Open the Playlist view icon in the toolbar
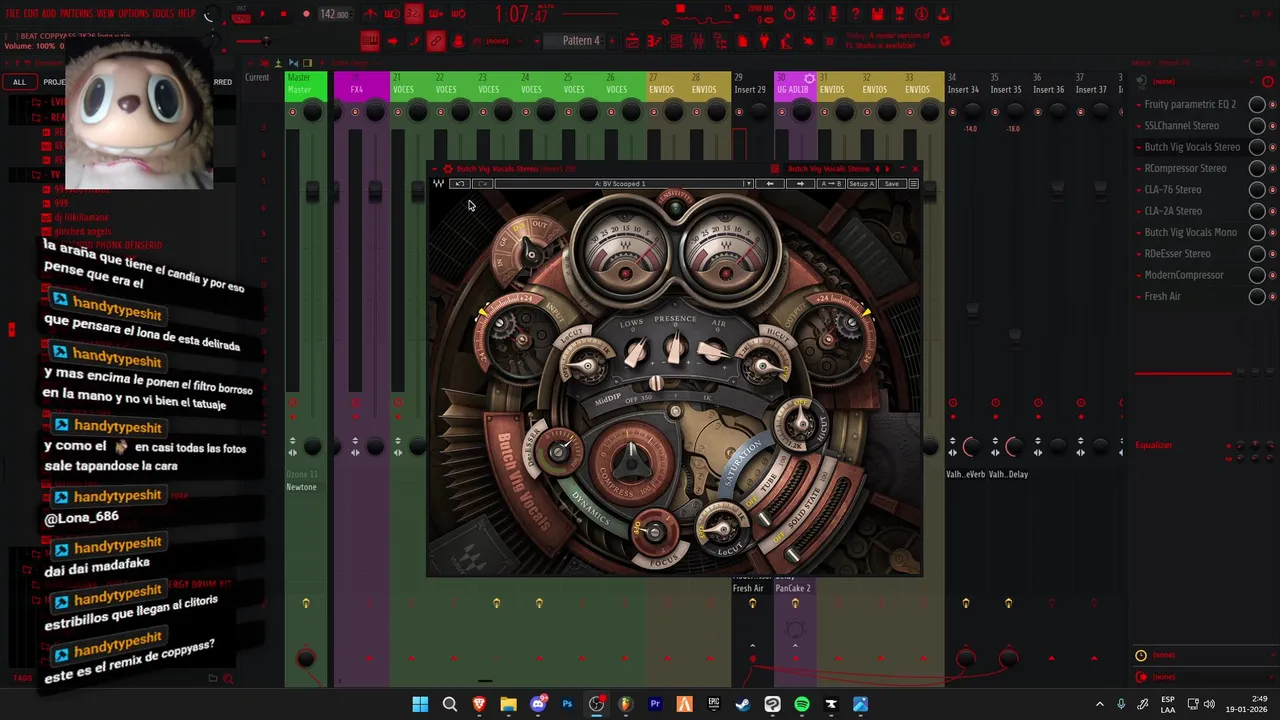The image size is (1280, 720). [632, 41]
